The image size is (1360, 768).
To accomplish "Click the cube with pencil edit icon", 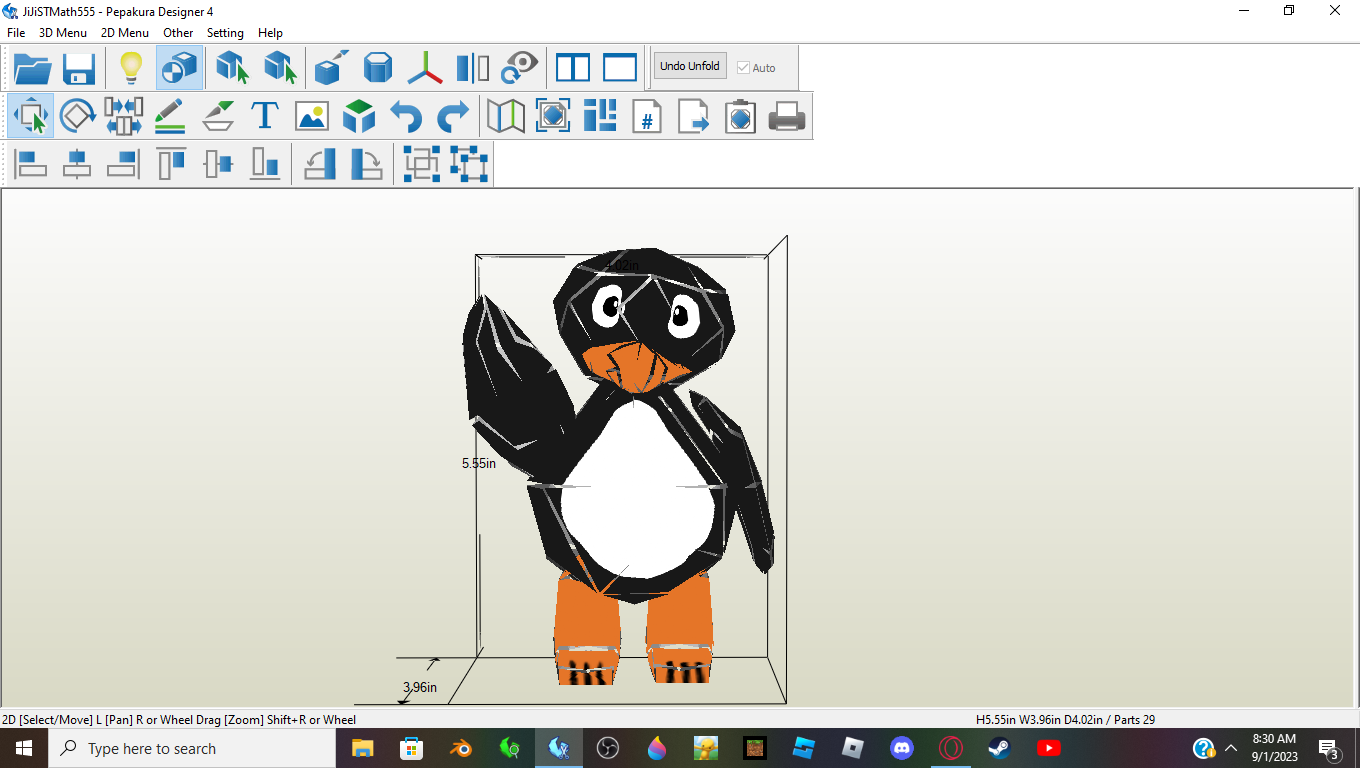I will [x=332, y=68].
